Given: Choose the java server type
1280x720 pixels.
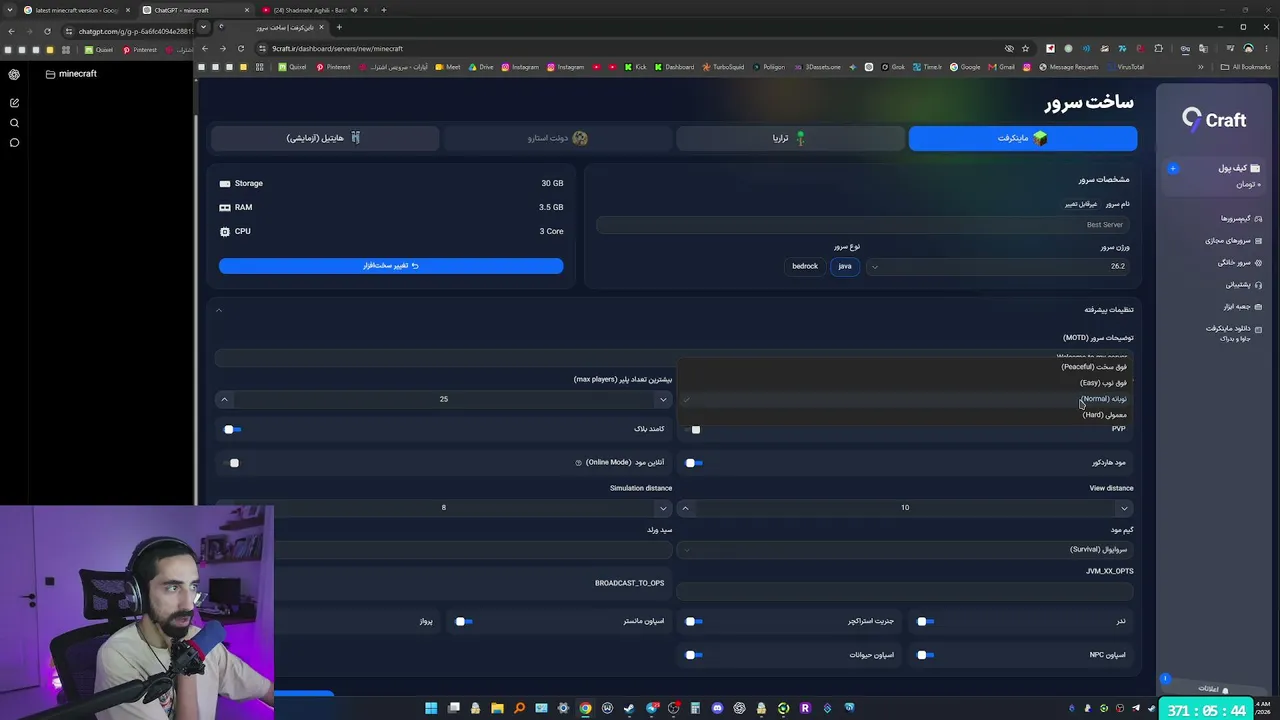Looking at the screenshot, I should [845, 266].
